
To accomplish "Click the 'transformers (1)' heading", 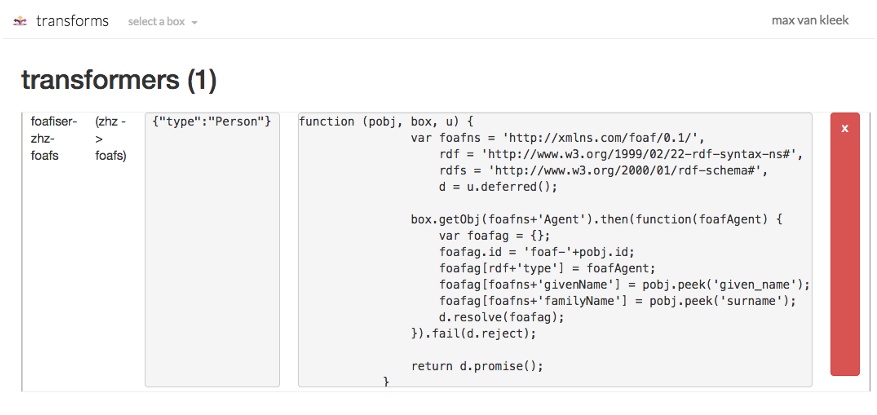I will 118,79.
